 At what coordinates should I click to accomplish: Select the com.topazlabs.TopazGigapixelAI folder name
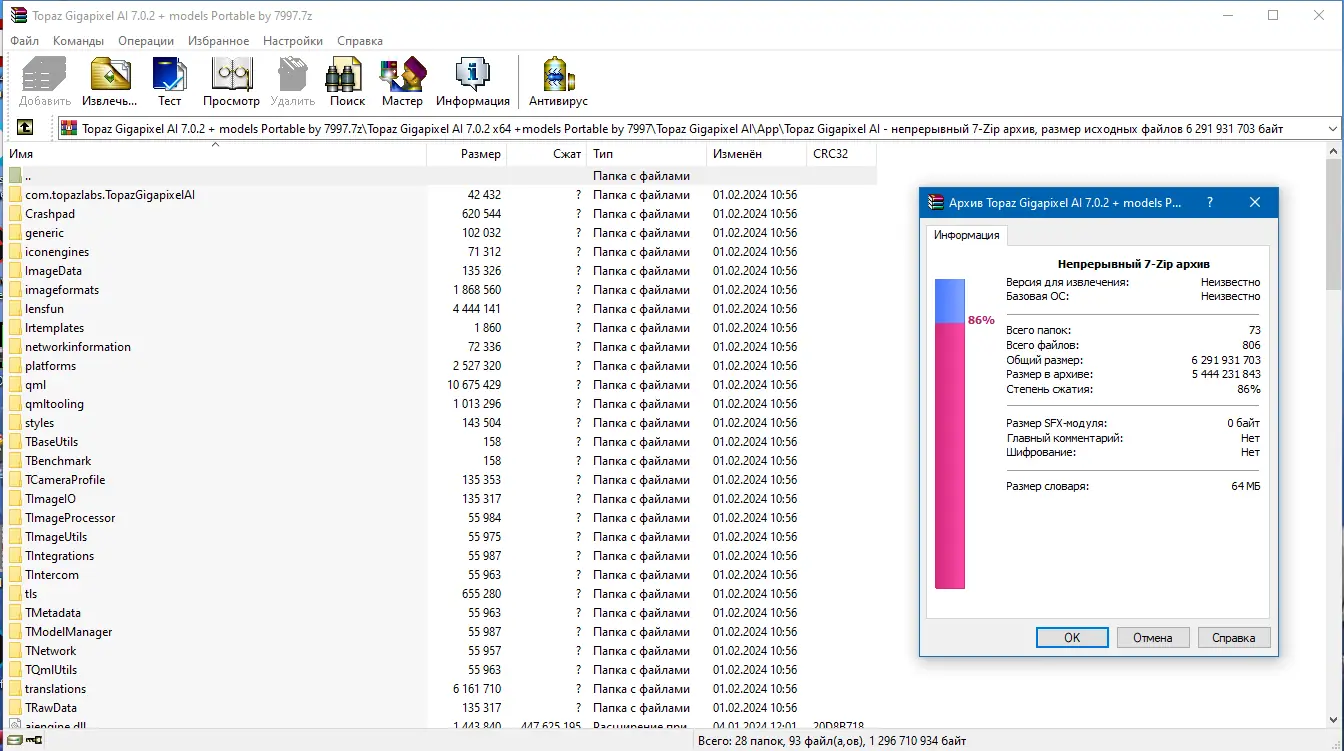[110, 195]
